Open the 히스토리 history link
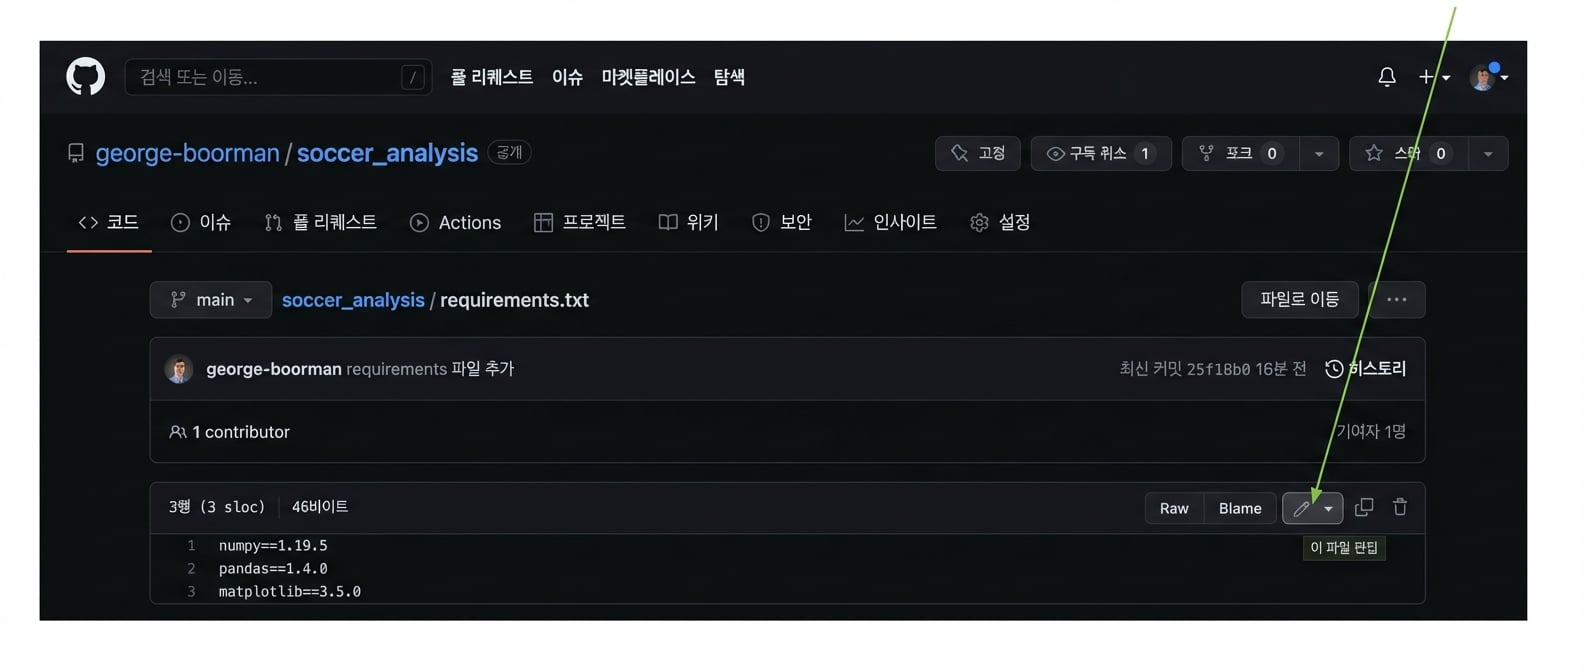This screenshot has height=672, width=1584. coord(1366,369)
